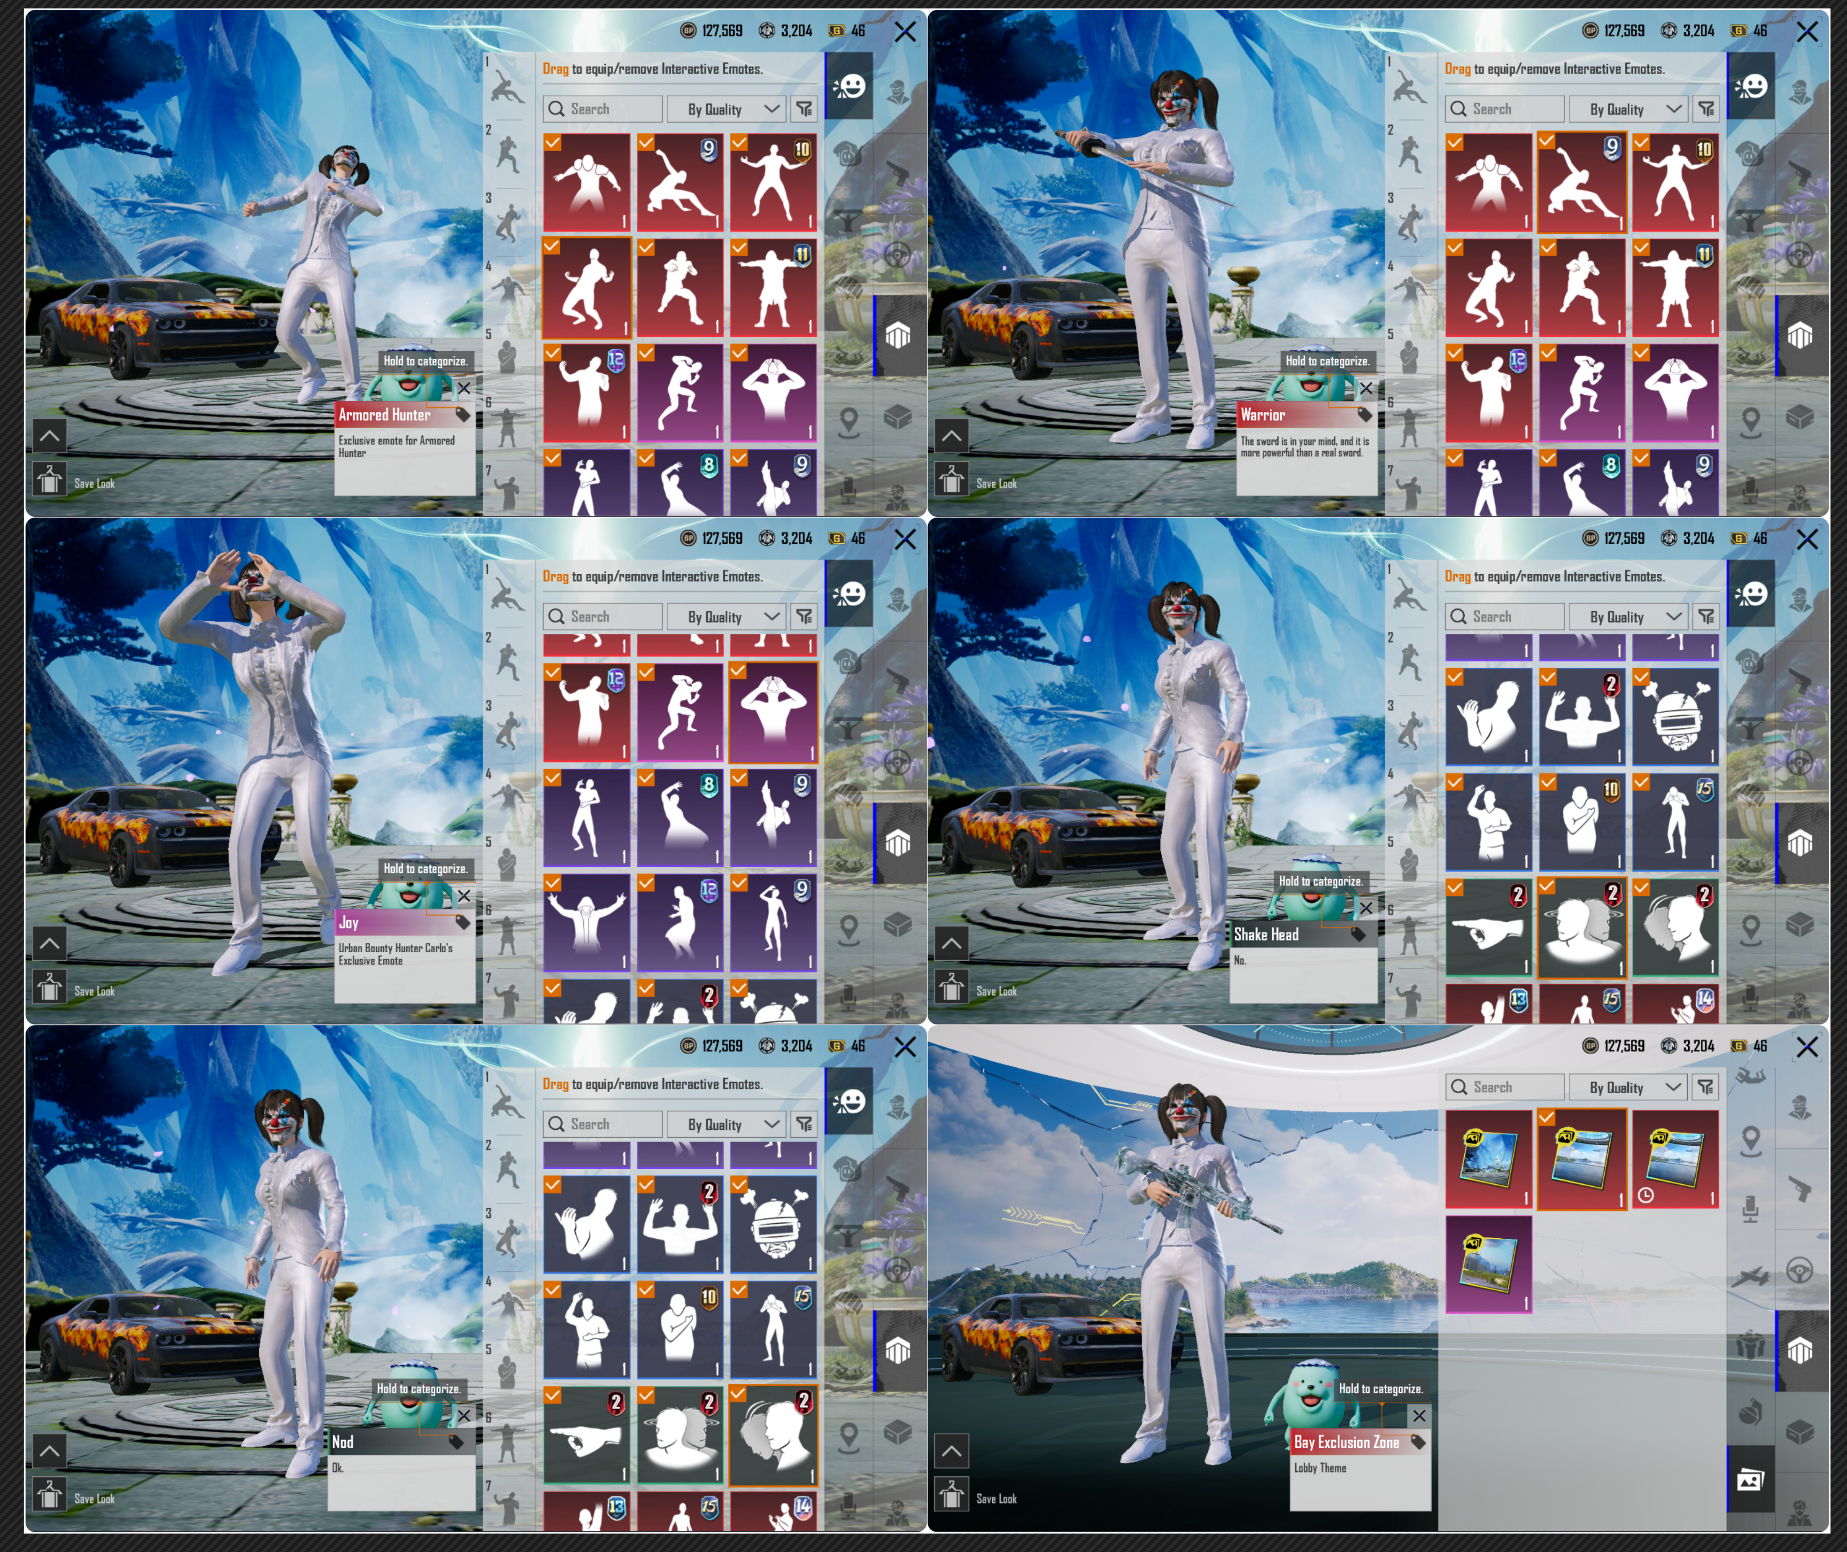Select the lobby theme thumbnail with the clock icon

point(1675,1159)
